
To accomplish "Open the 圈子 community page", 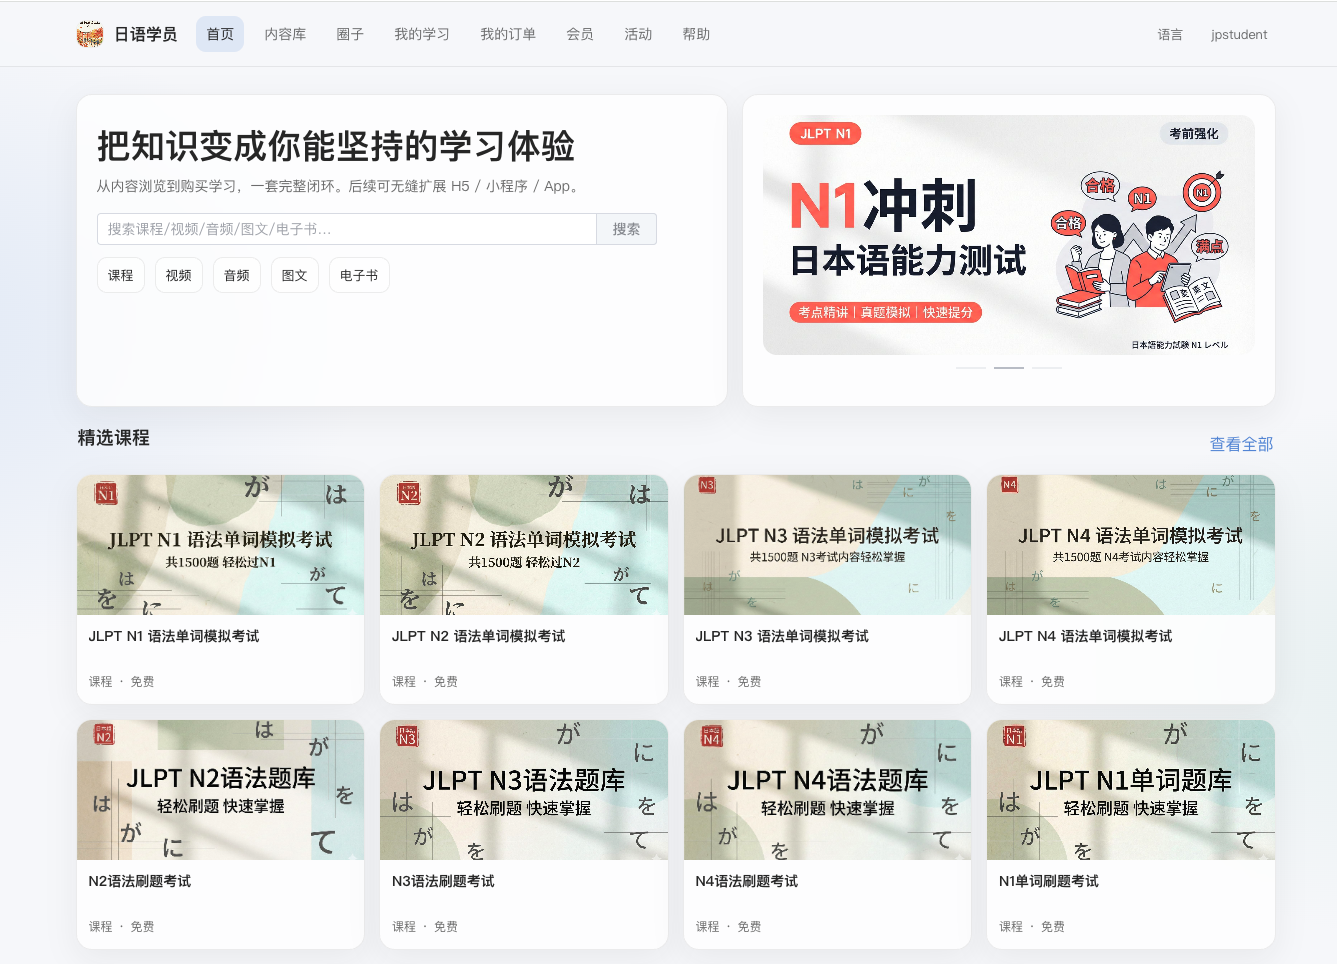I will point(350,33).
